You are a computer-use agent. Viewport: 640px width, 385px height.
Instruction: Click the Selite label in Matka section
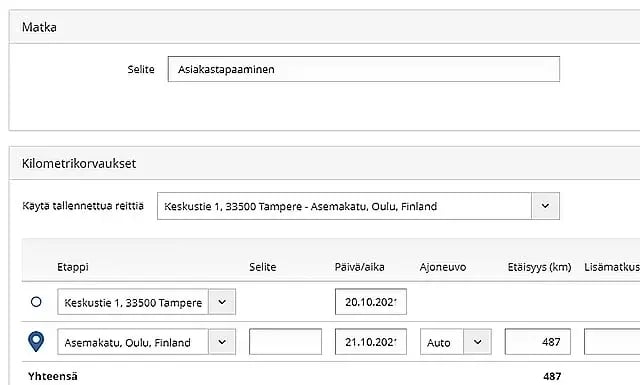[141, 69]
